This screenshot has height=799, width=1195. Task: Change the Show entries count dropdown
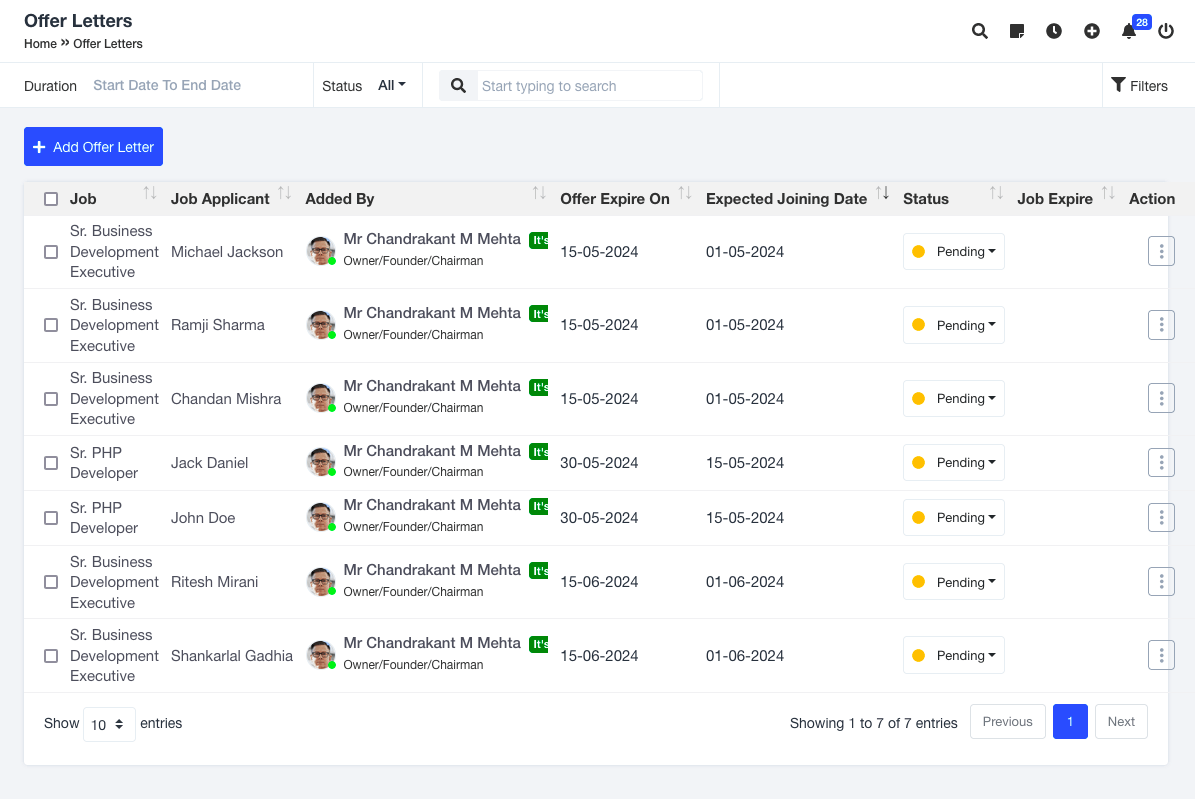[x=109, y=724]
